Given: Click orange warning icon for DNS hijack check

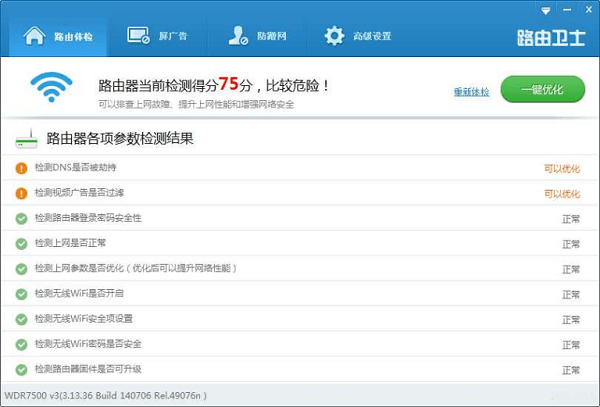Looking at the screenshot, I should coord(21,167).
